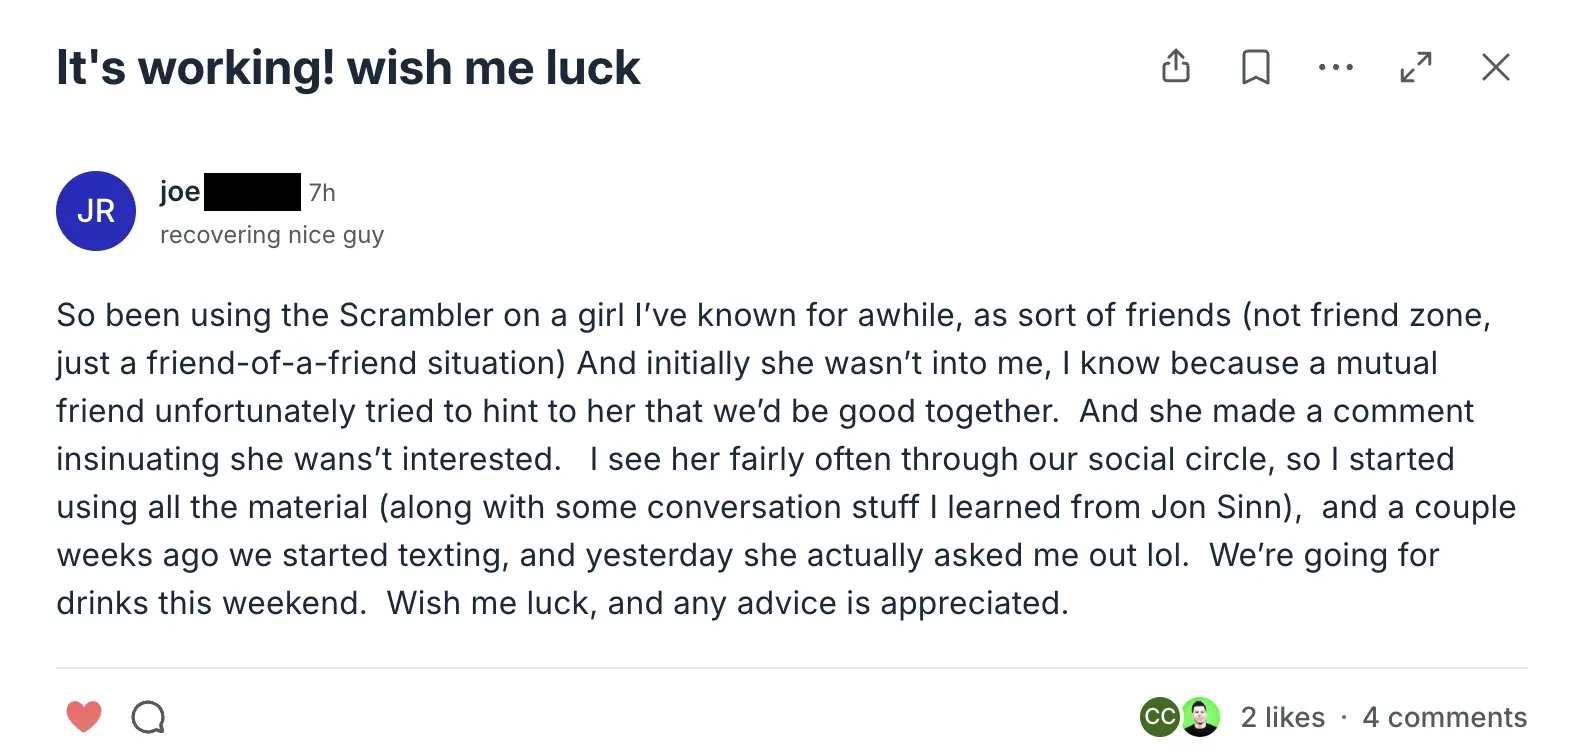The width and height of the screenshot is (1586, 752).
Task: Close the post panel
Action: pyautogui.click(x=1496, y=67)
